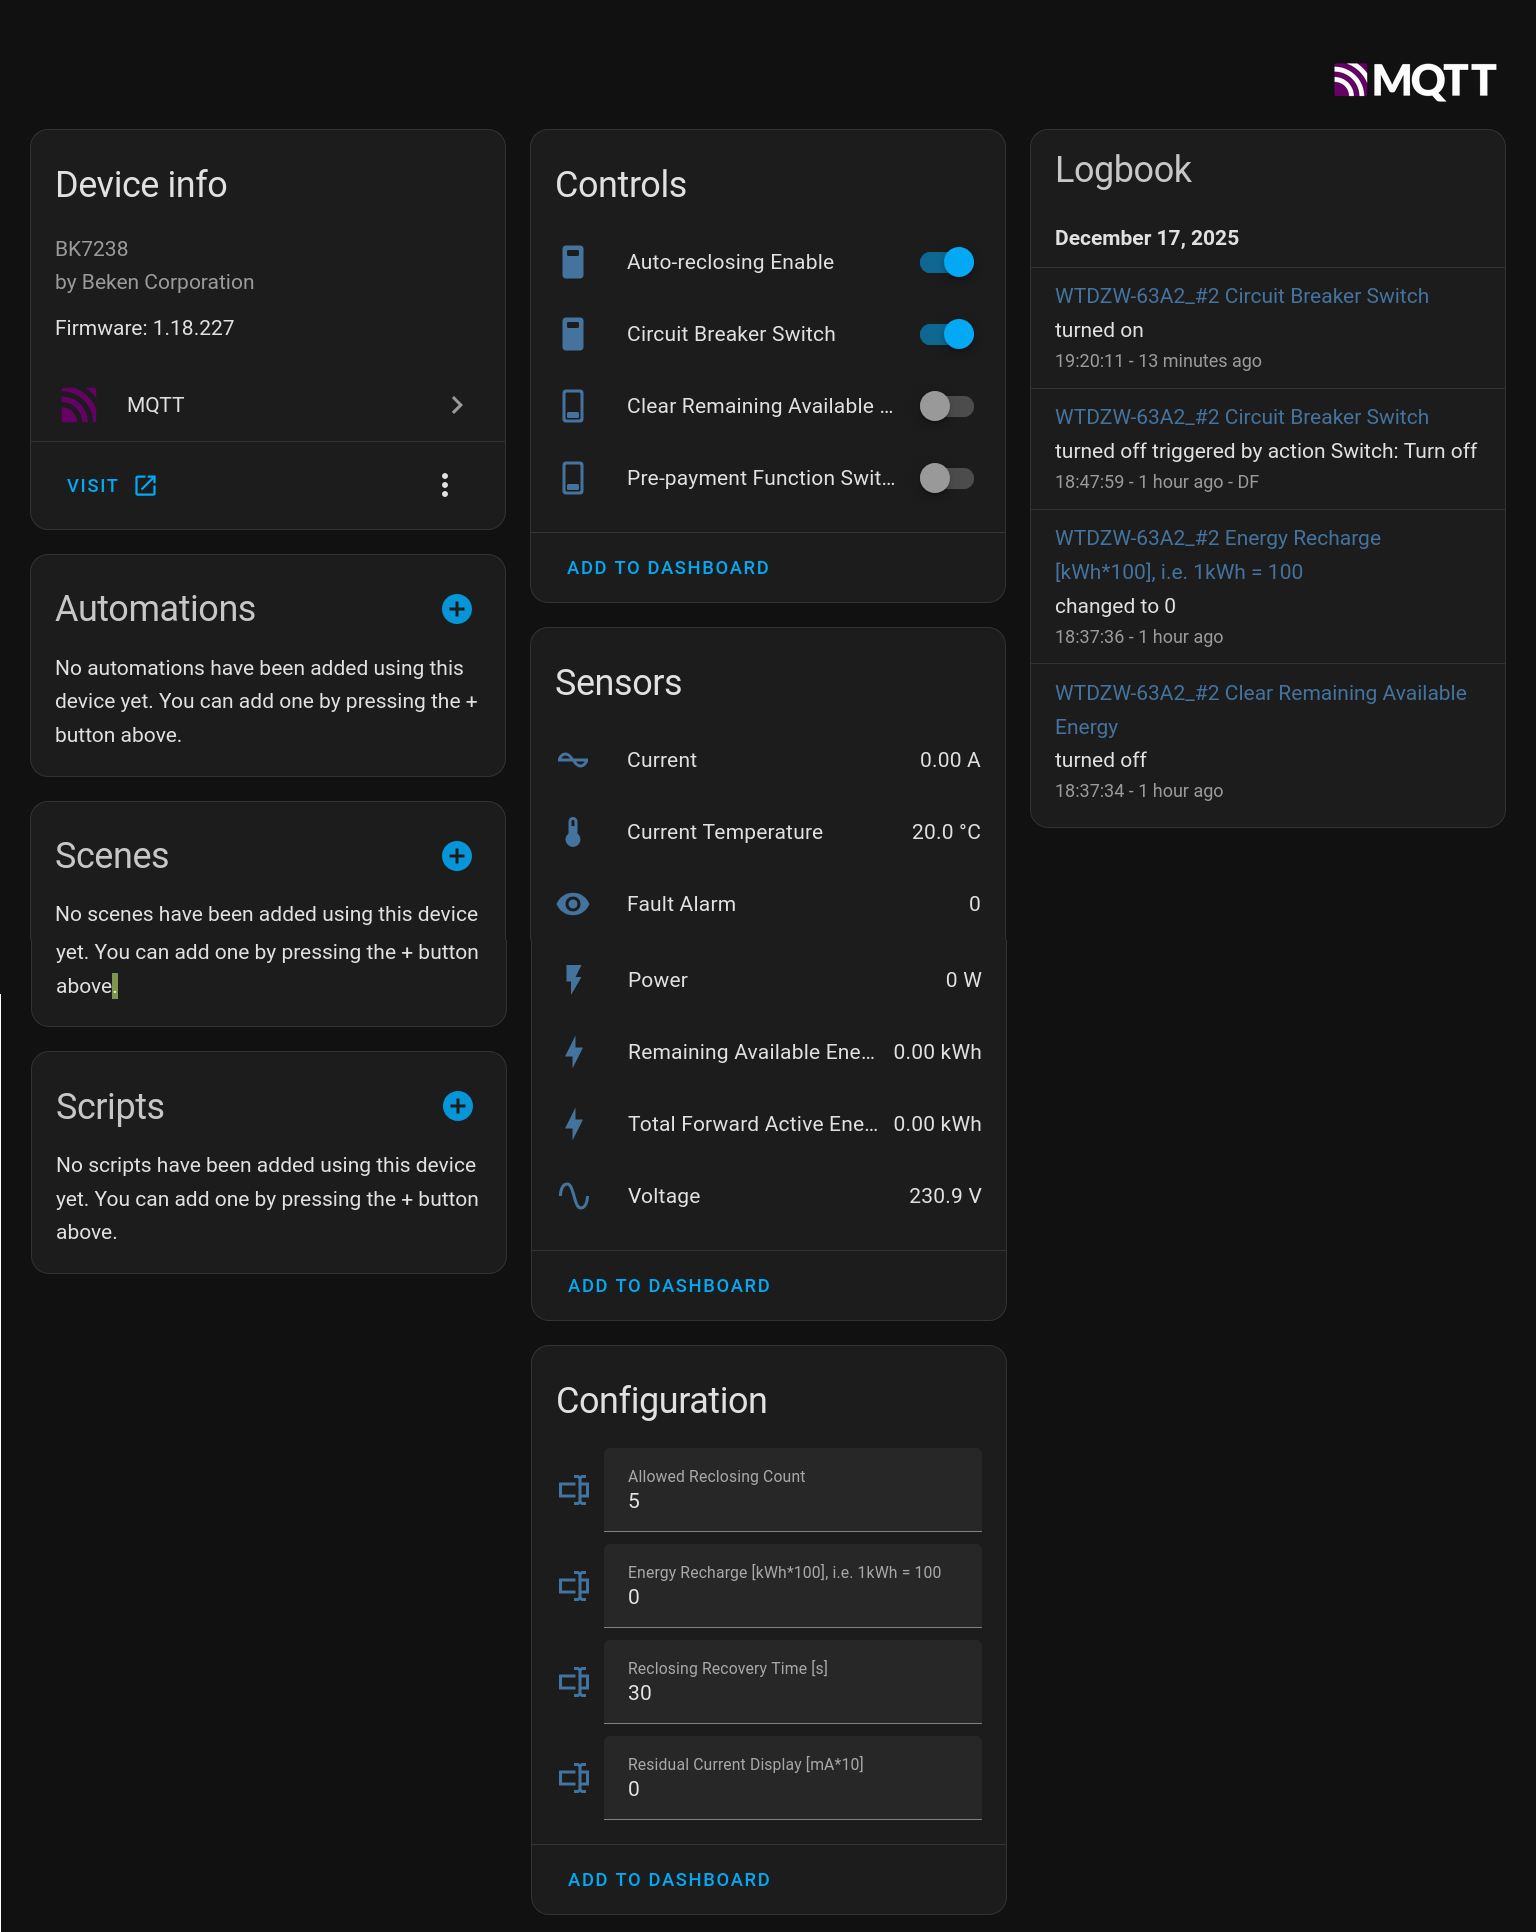
Task: Click the sine wave Voltage icon
Action: 574,1196
